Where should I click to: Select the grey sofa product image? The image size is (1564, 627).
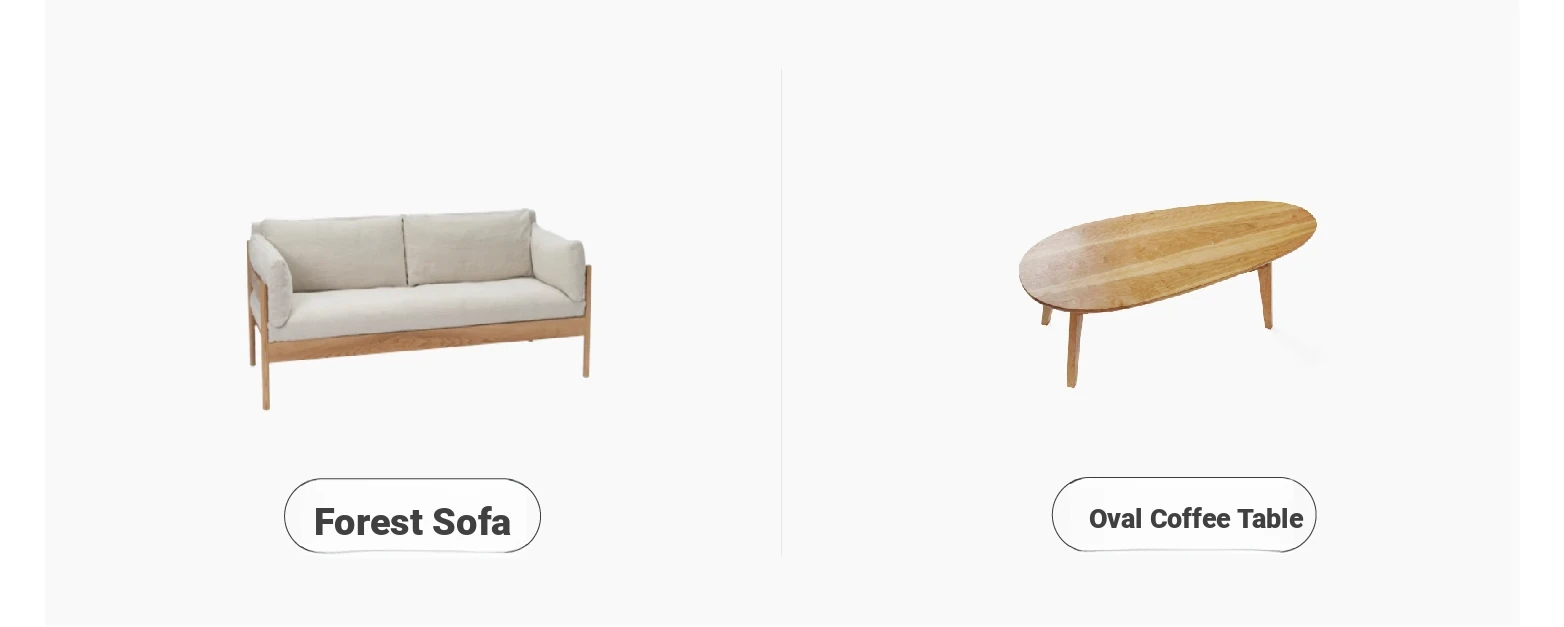click(419, 308)
